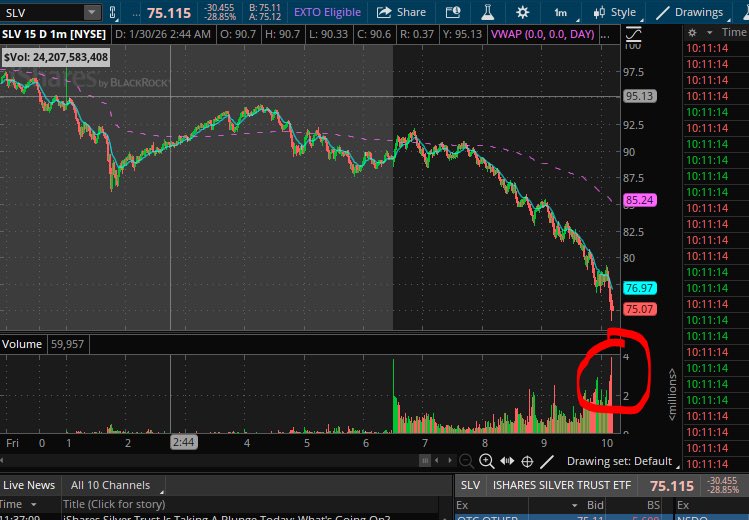Click the 95.13 crosshair price label
Screen dimensions: 749x520
[x=640, y=96]
